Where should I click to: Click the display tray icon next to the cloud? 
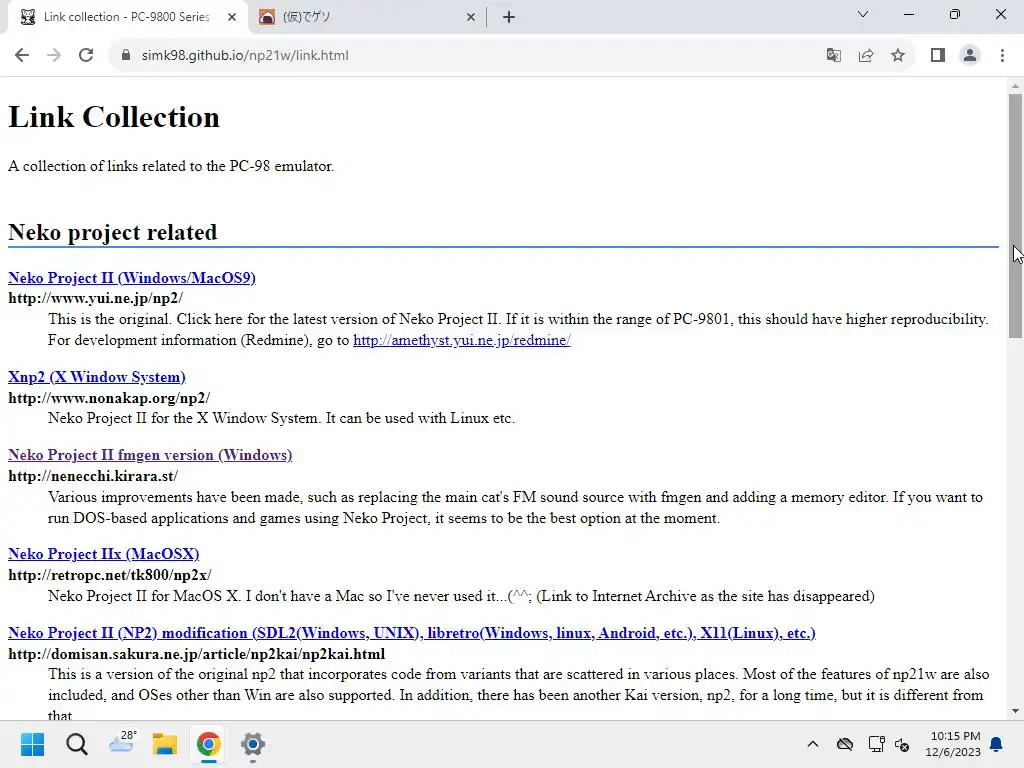(876, 744)
